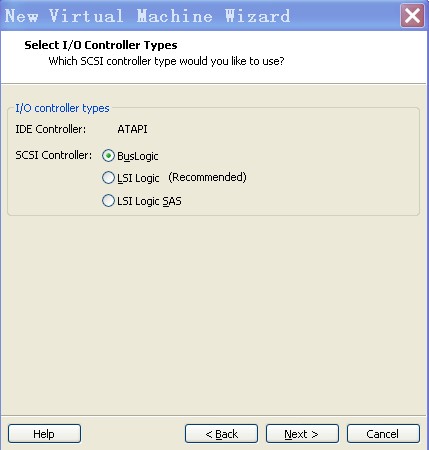Screen dimensions: 429x450
Task: Click the New Virtual Machine Wizard title text
Action: coord(147,16)
